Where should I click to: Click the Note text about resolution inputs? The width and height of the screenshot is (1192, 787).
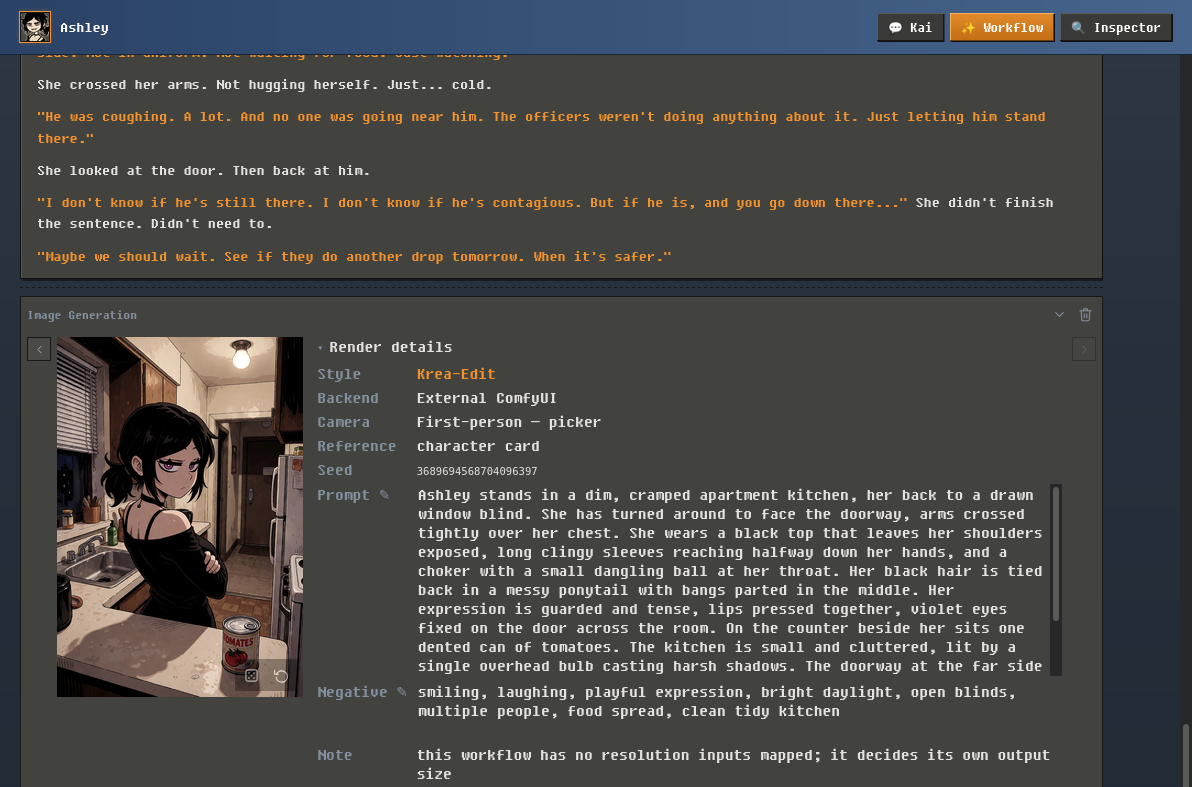[x=733, y=764]
